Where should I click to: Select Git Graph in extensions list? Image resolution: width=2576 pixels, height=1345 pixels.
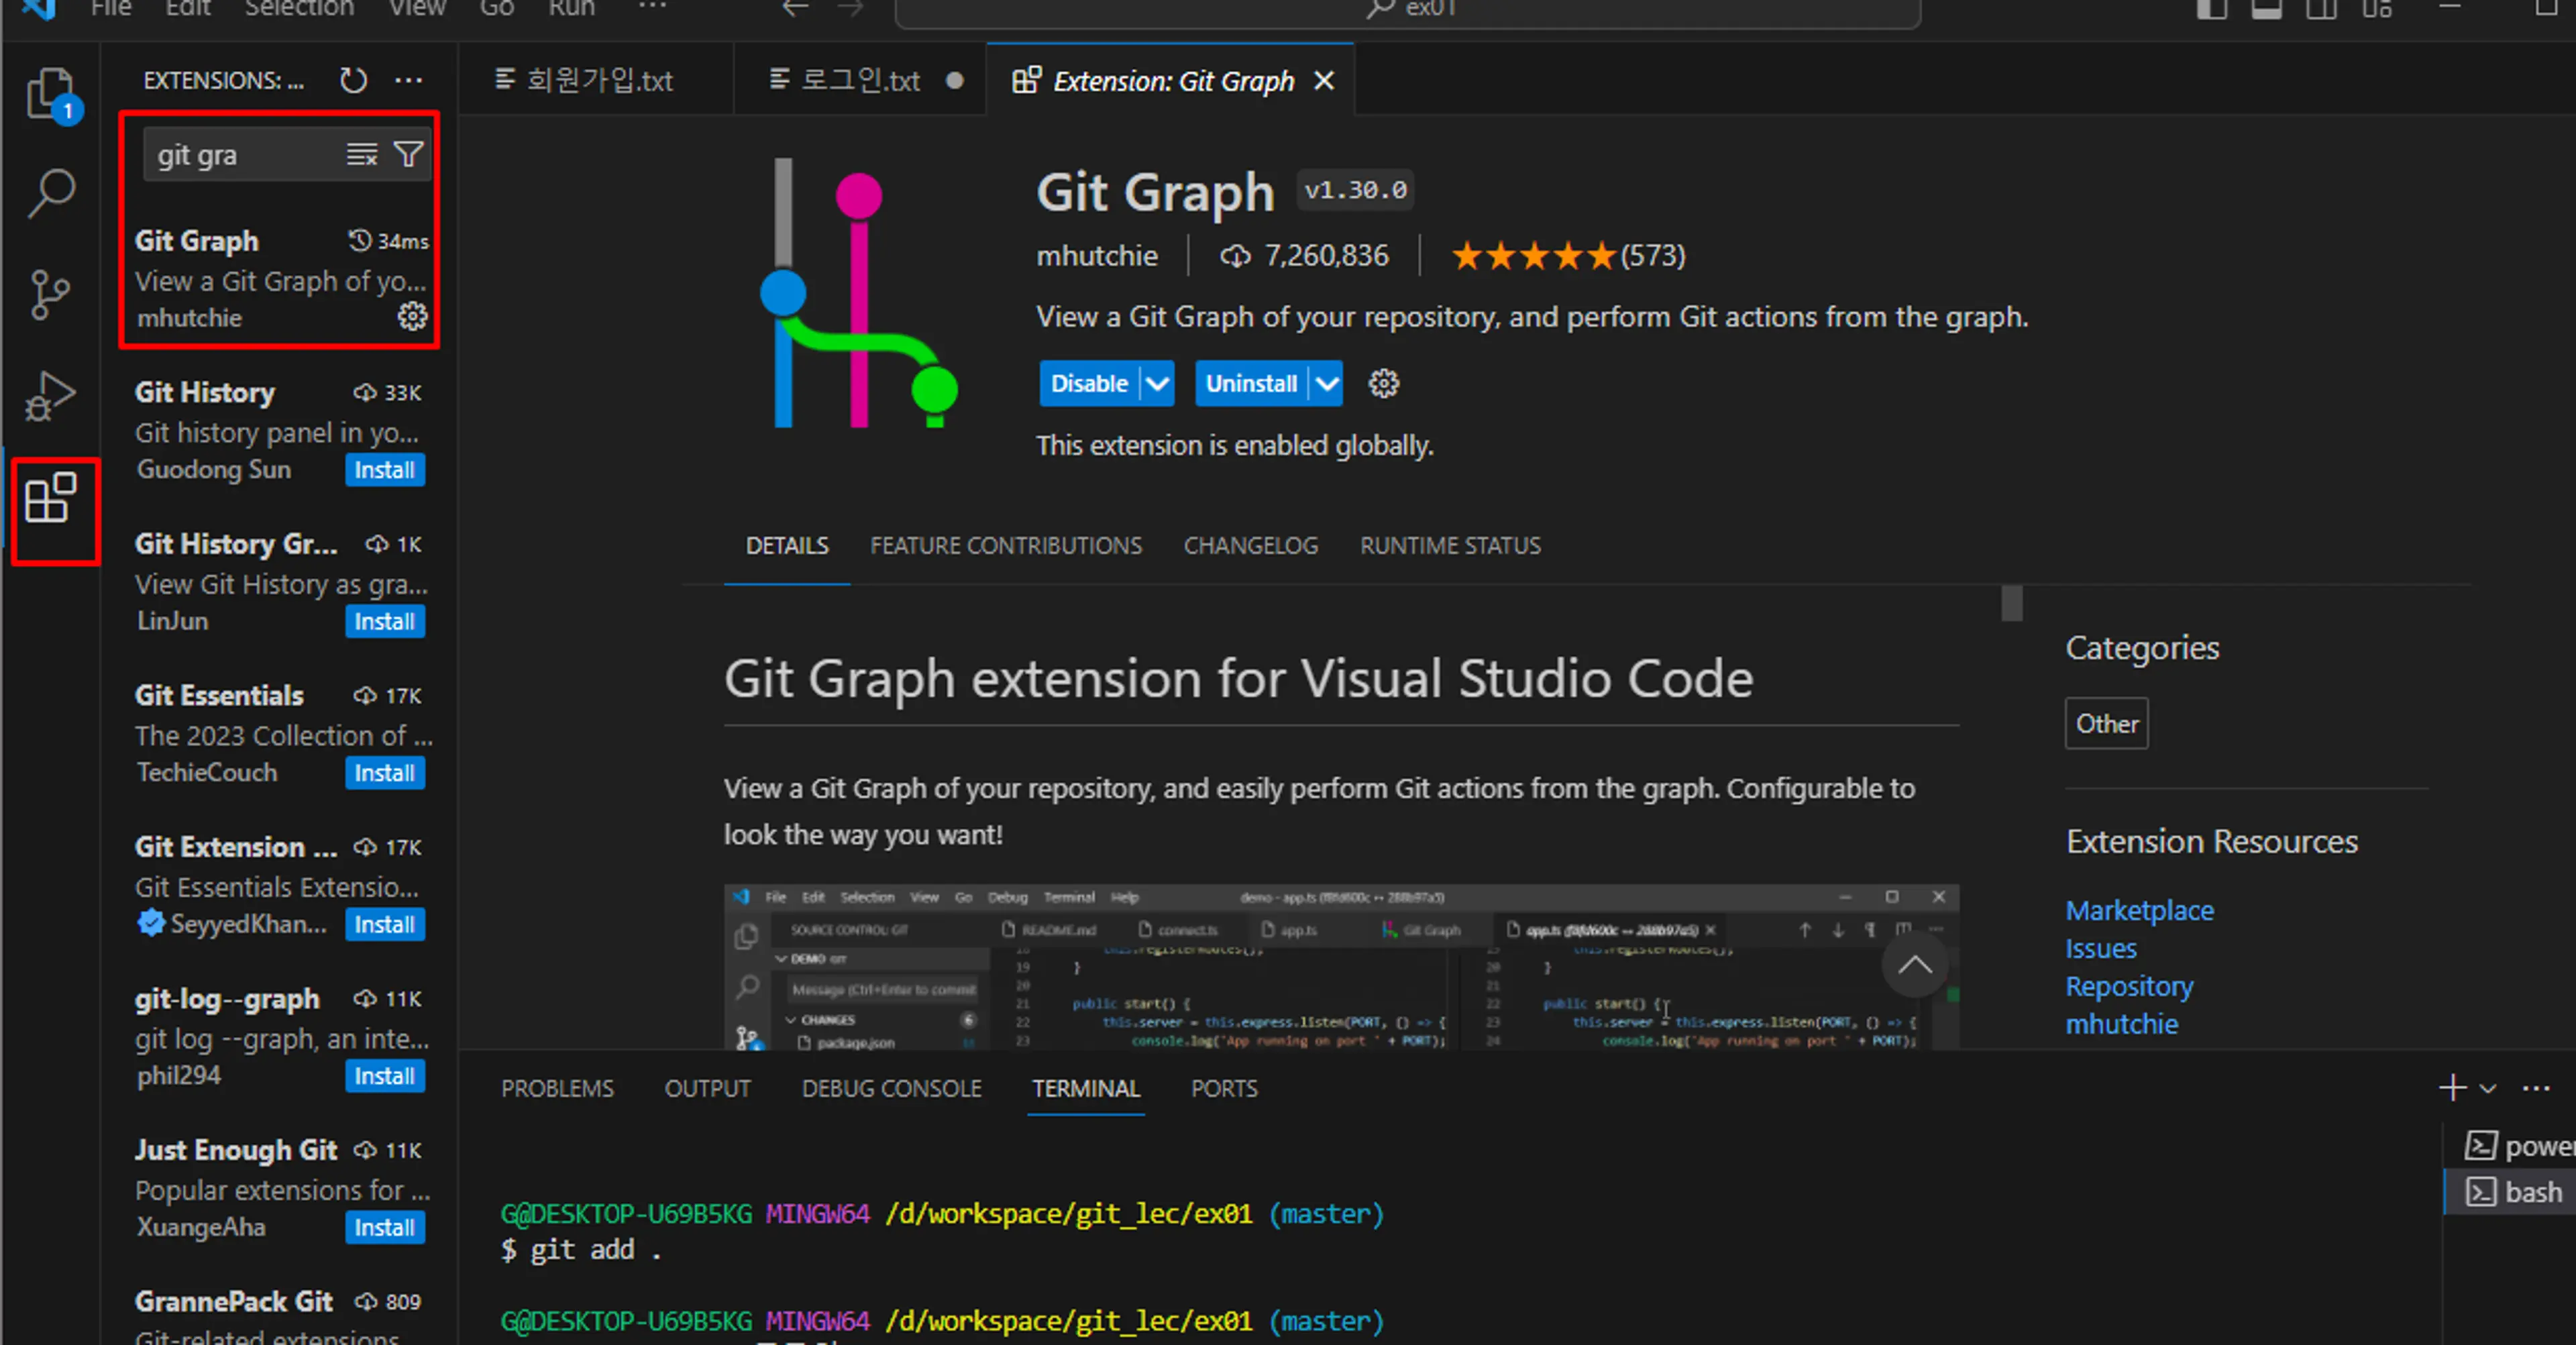click(x=280, y=280)
